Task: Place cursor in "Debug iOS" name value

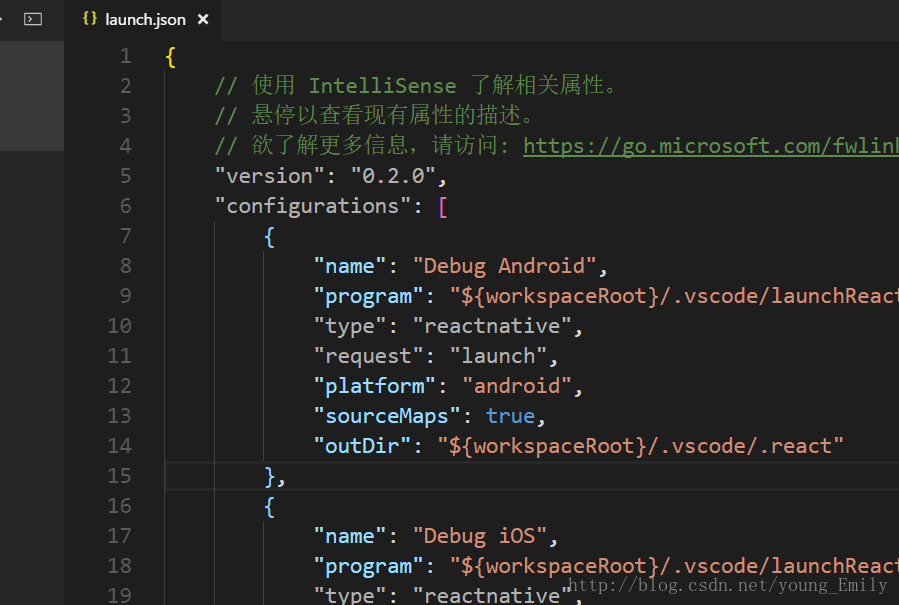Action: pyautogui.click(x=479, y=536)
